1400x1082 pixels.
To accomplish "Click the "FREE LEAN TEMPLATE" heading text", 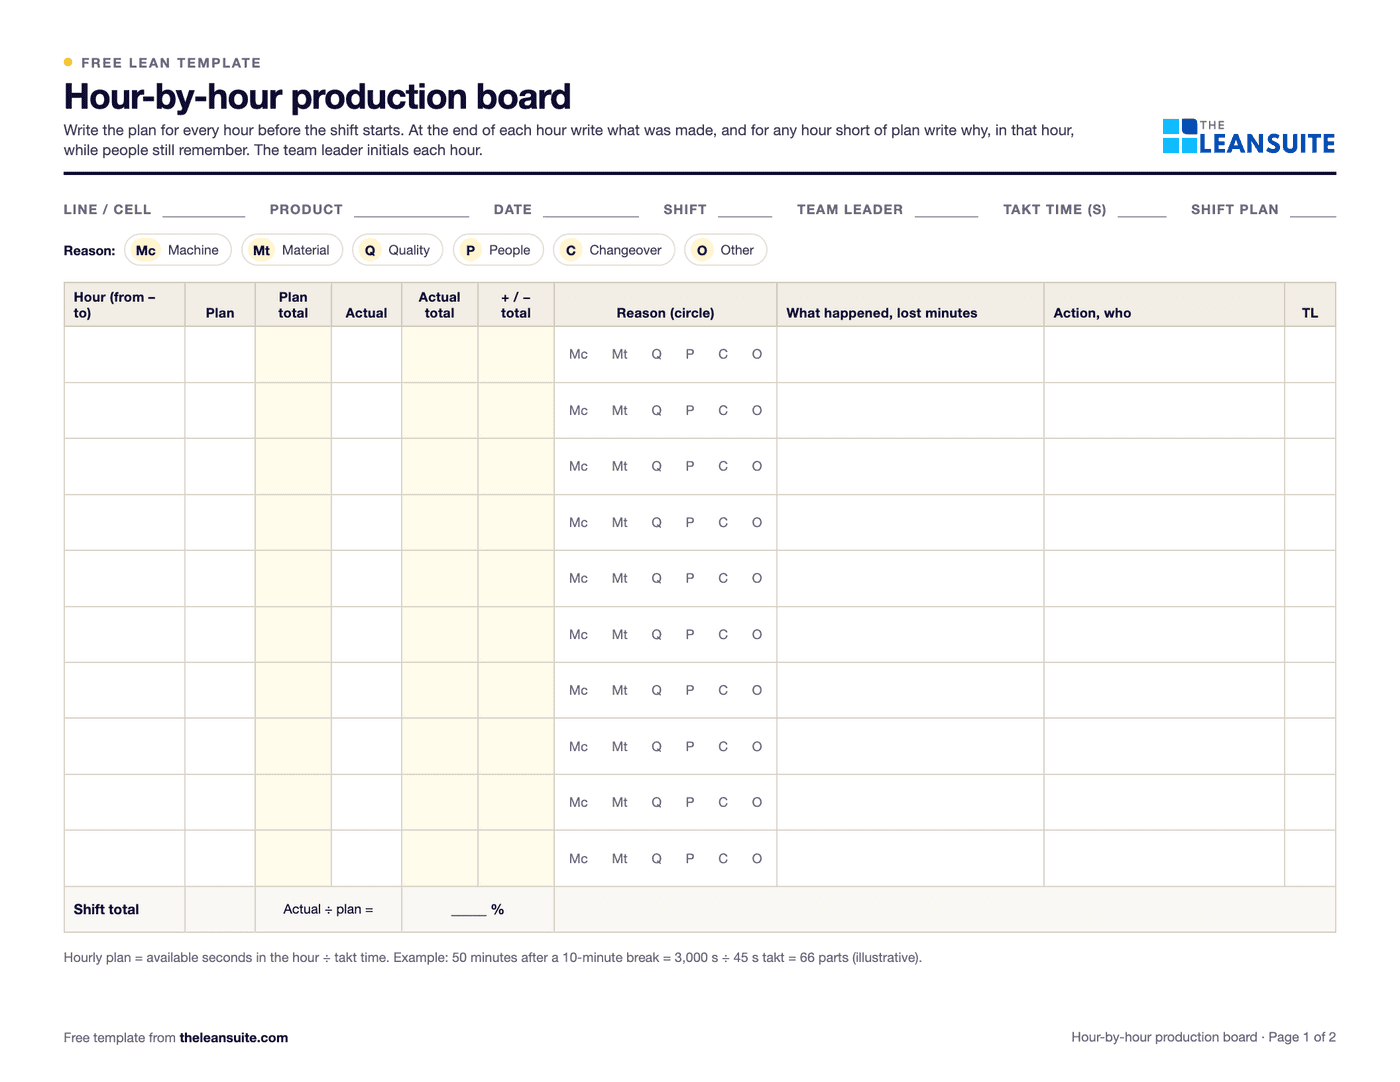I will (x=171, y=63).
